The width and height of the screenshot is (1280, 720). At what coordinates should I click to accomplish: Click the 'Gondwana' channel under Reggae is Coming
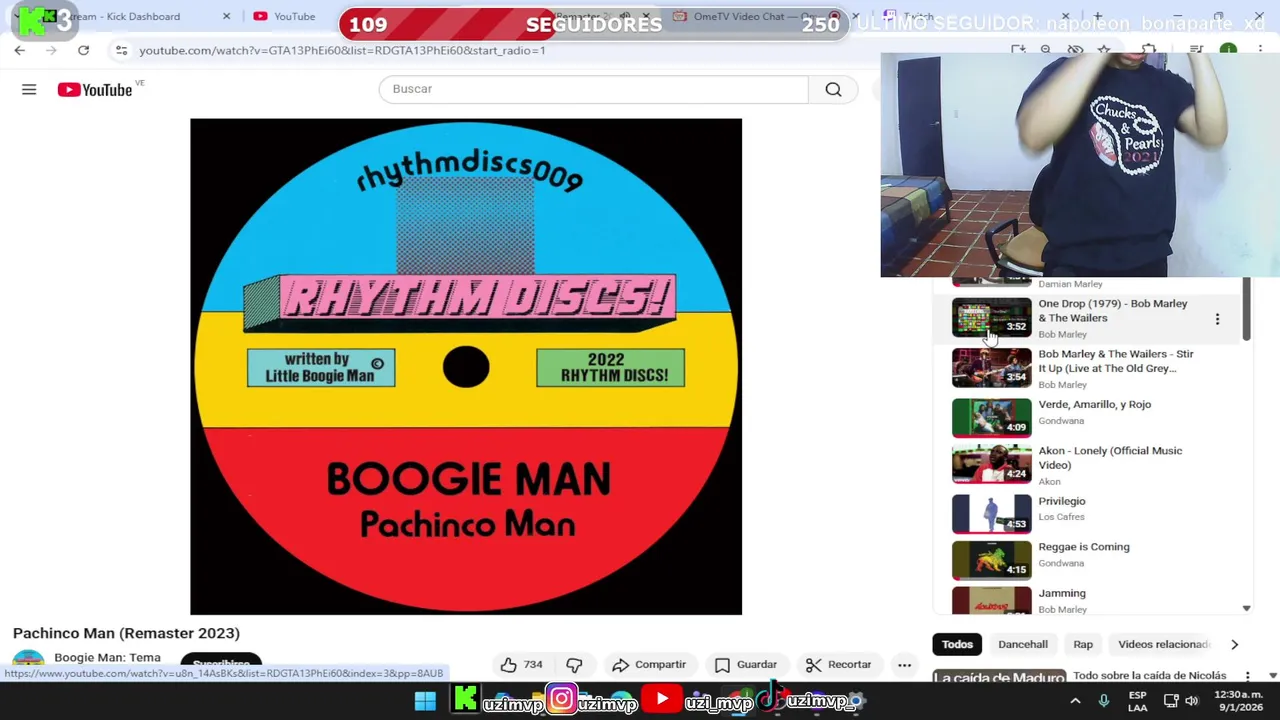[x=1061, y=563]
